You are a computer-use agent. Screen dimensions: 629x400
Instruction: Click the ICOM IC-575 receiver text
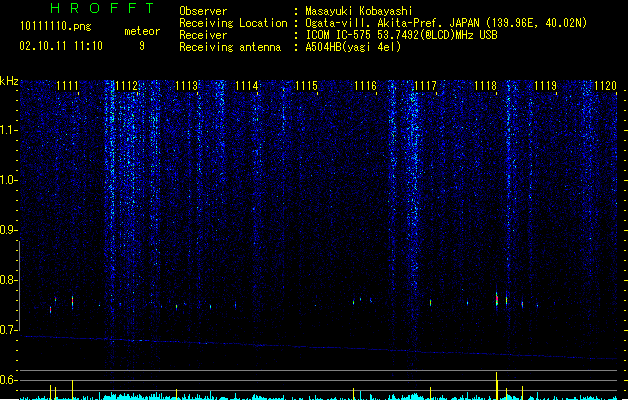click(x=401, y=35)
